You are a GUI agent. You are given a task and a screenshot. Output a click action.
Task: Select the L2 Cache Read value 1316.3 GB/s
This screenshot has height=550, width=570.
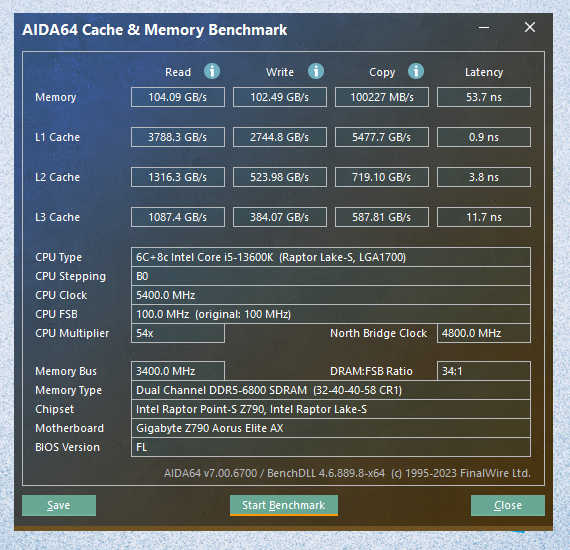tap(178, 177)
